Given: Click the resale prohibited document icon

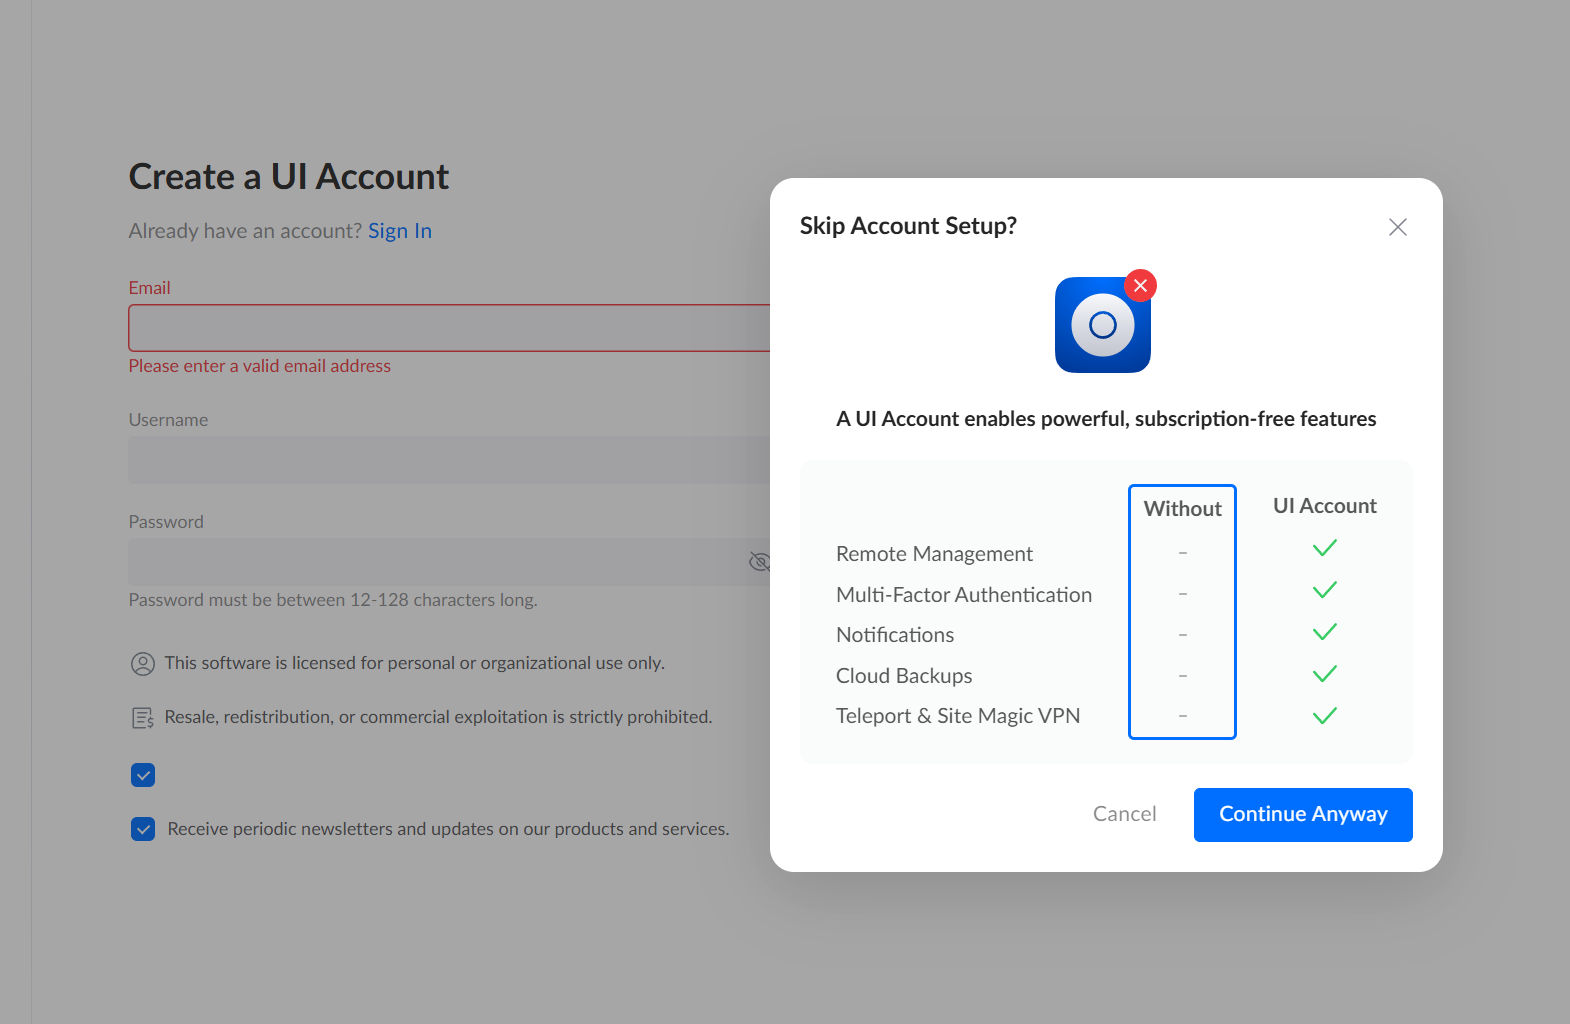Looking at the screenshot, I should tap(143, 718).
